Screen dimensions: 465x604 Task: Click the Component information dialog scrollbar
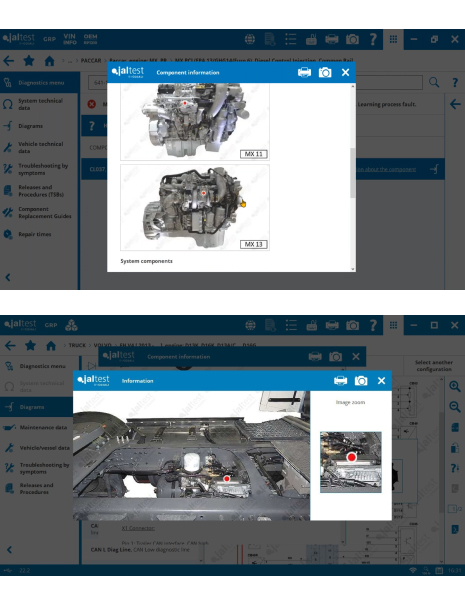[353, 173]
